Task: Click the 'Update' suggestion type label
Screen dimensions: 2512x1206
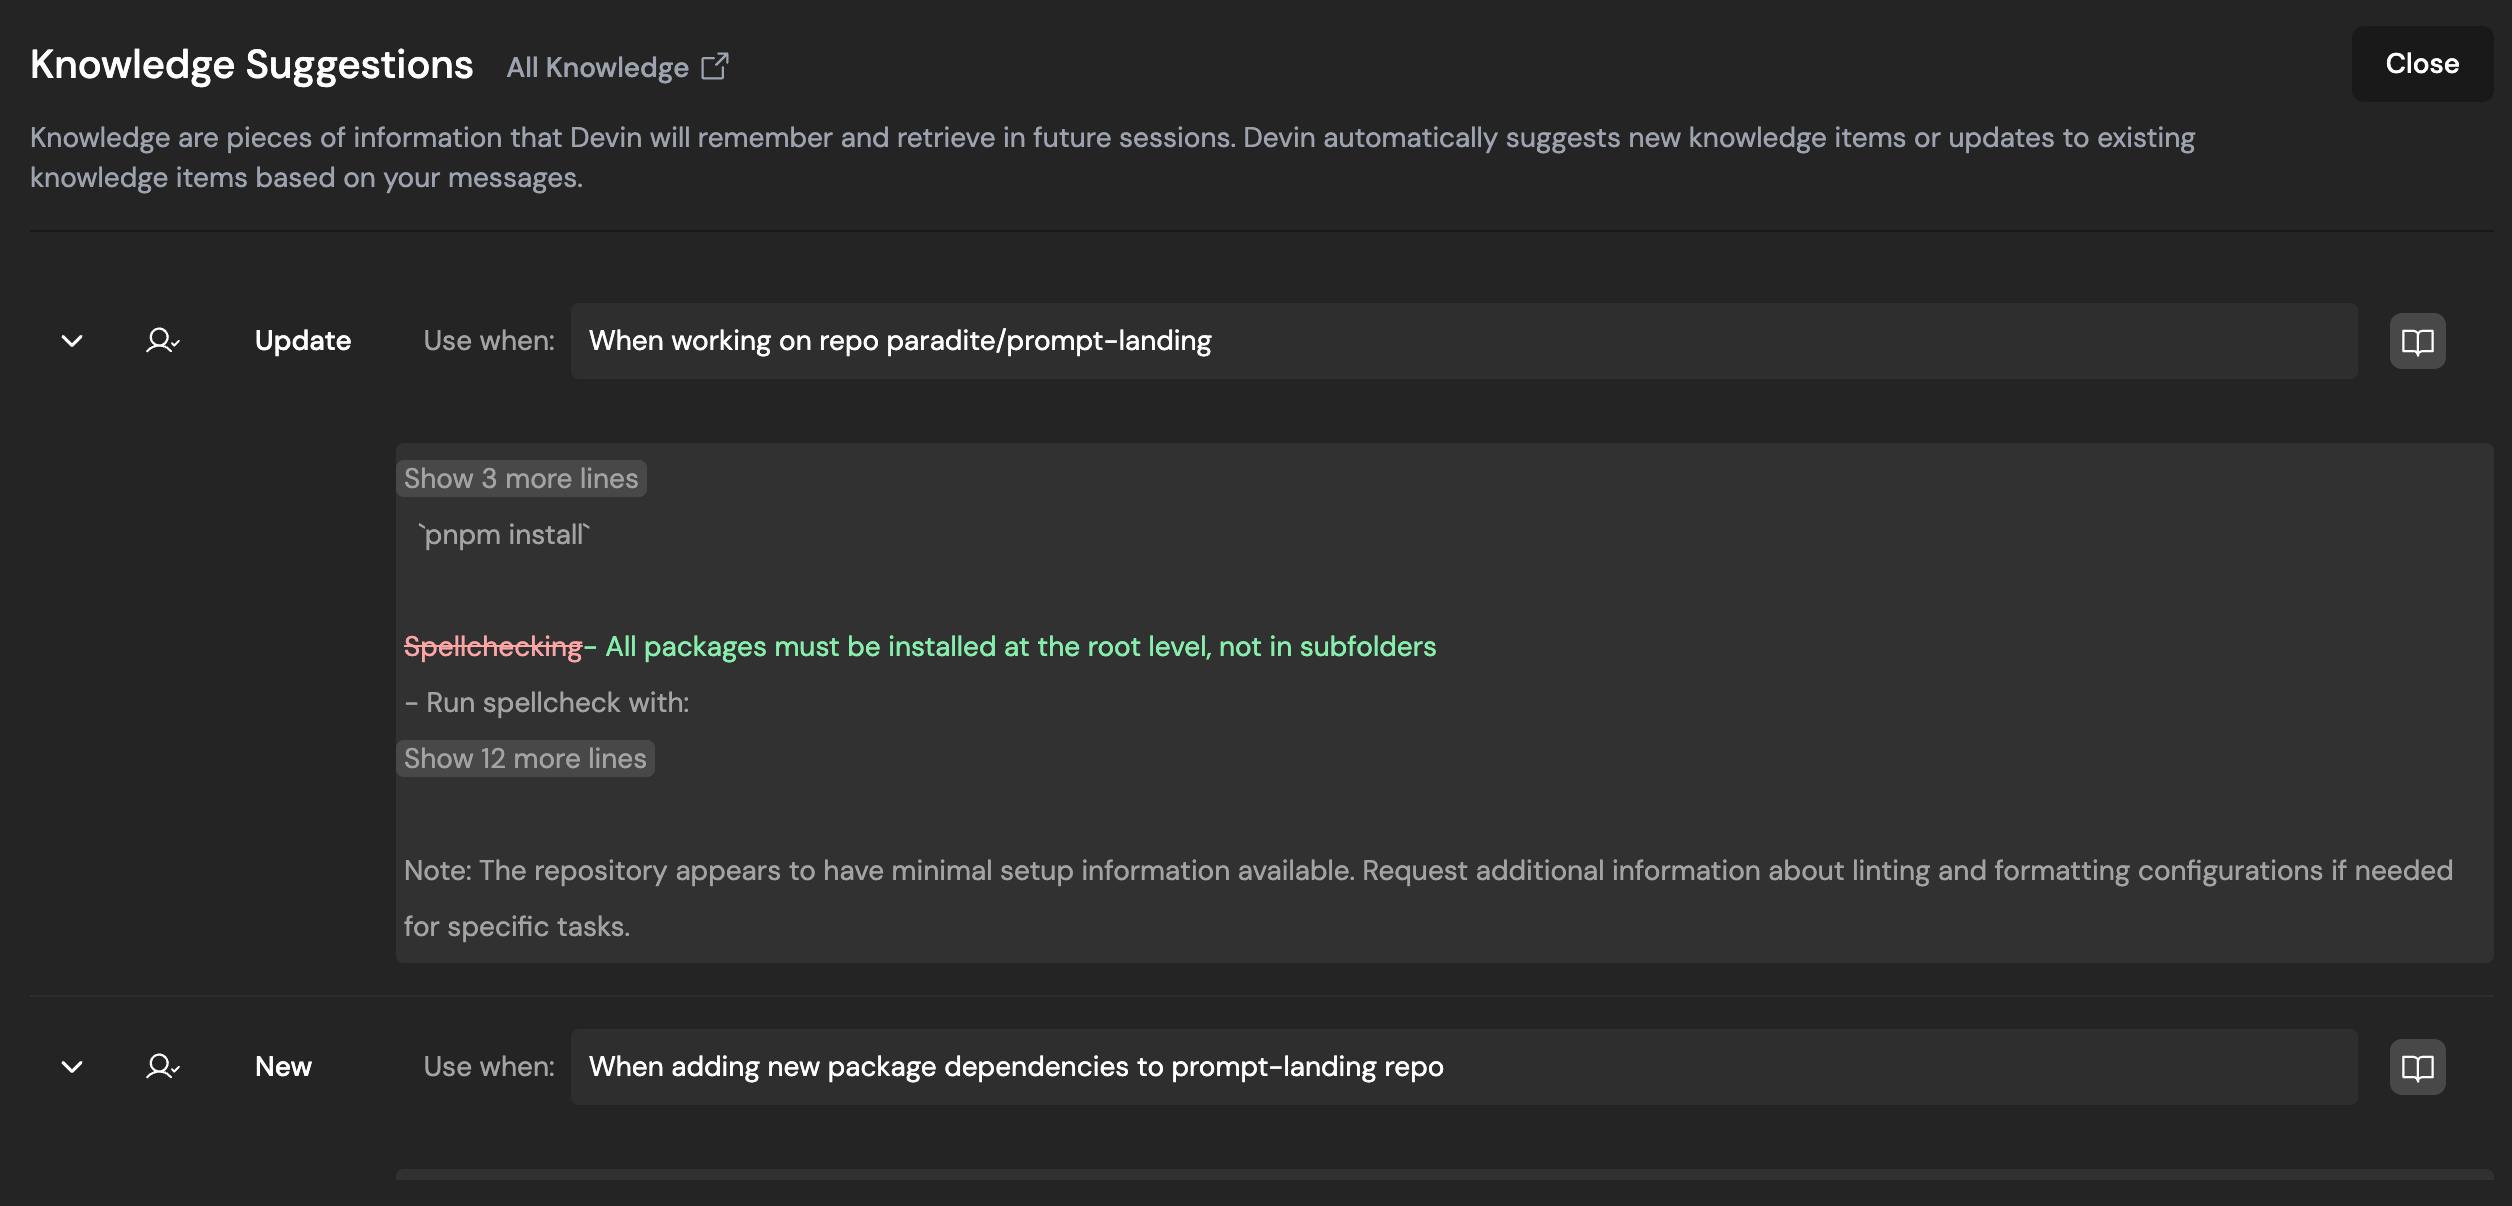Action: (302, 341)
